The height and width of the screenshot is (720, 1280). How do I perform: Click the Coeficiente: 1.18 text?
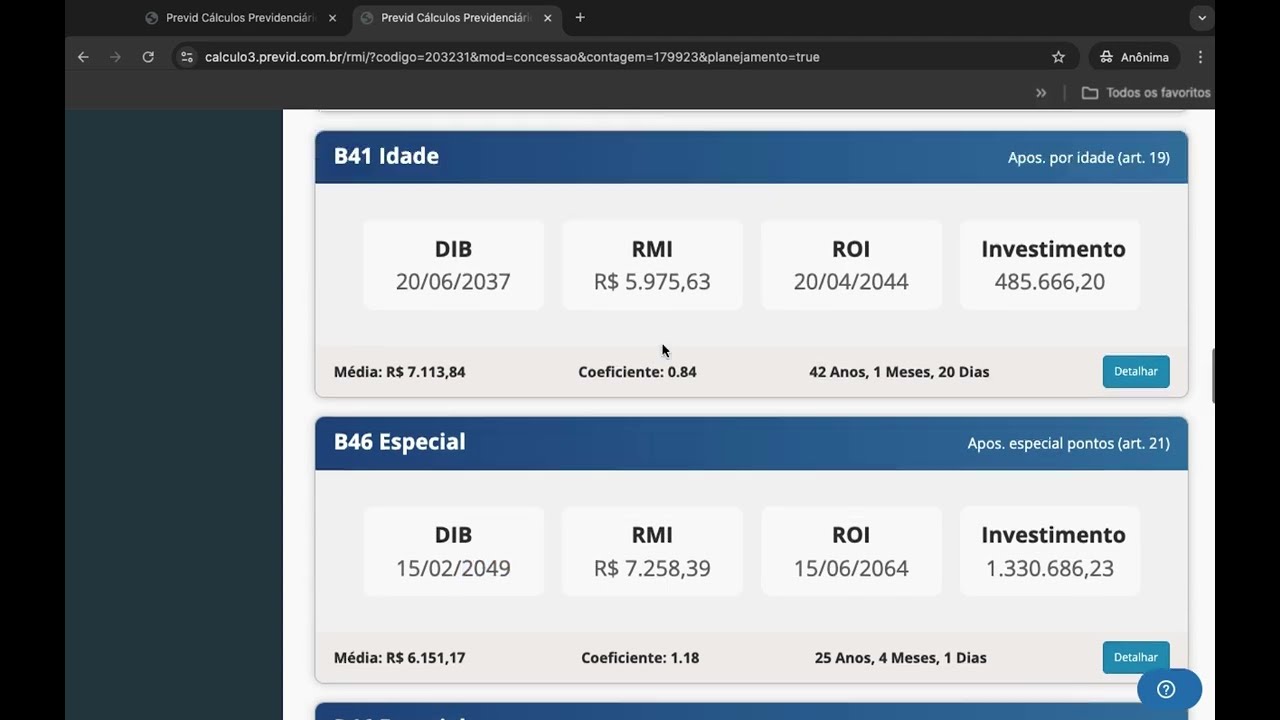tap(640, 658)
